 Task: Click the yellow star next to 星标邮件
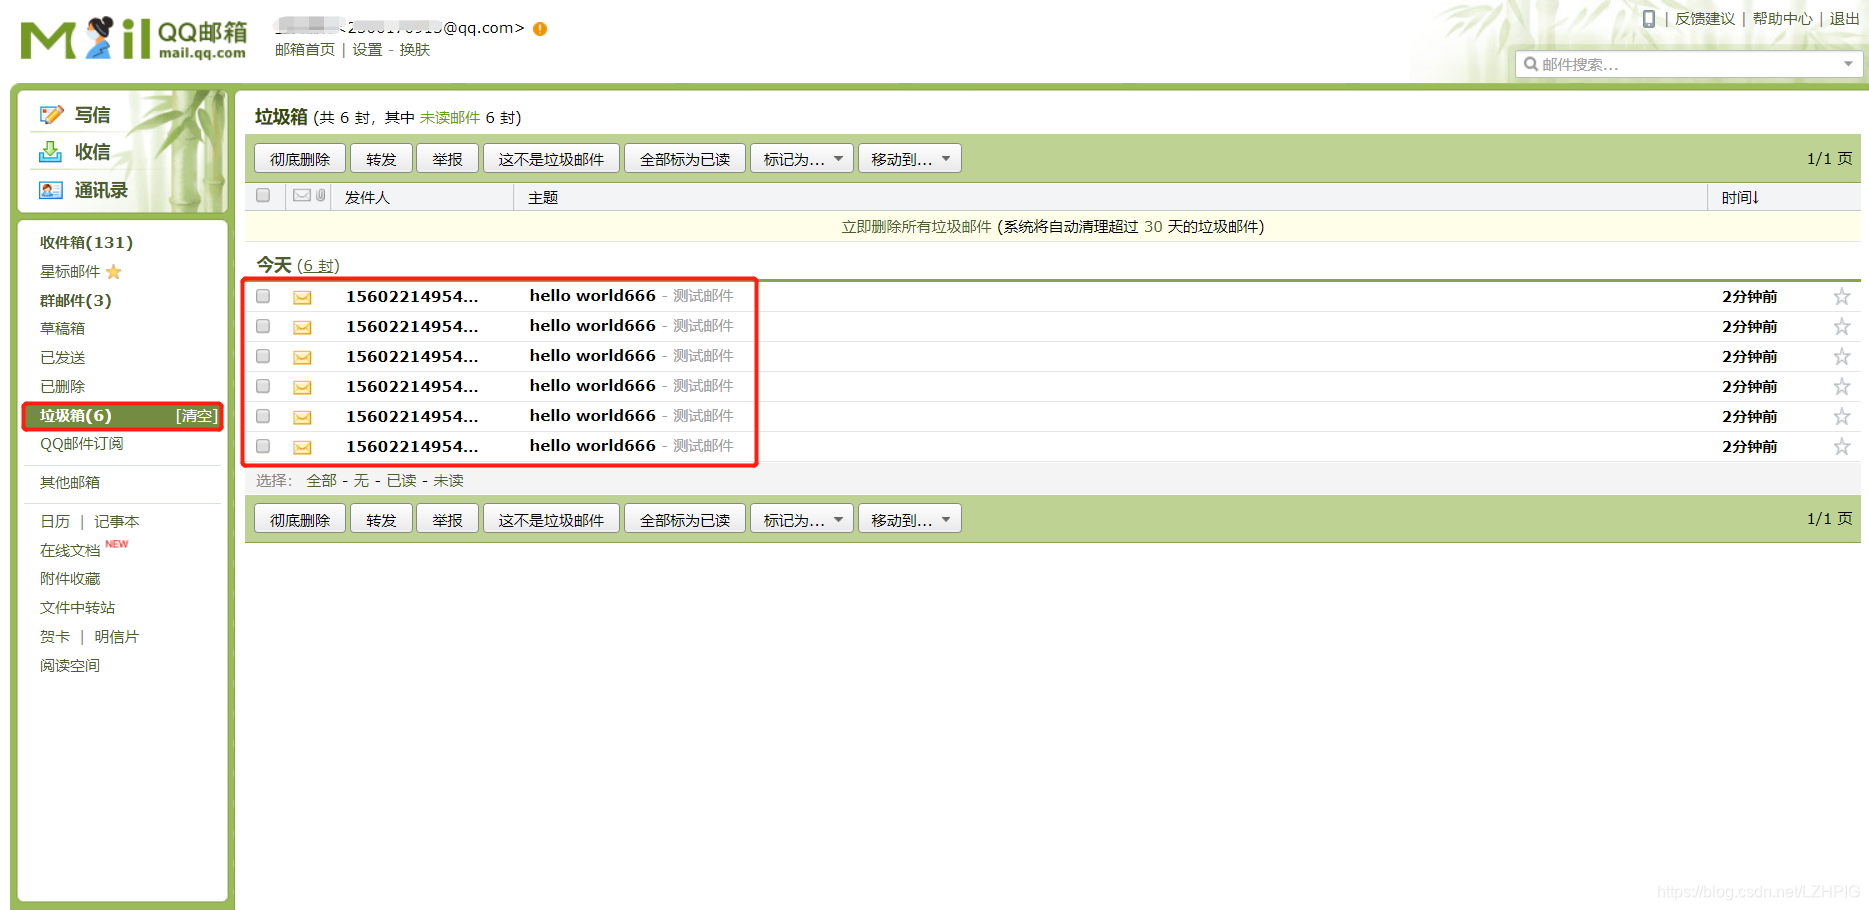tap(114, 272)
